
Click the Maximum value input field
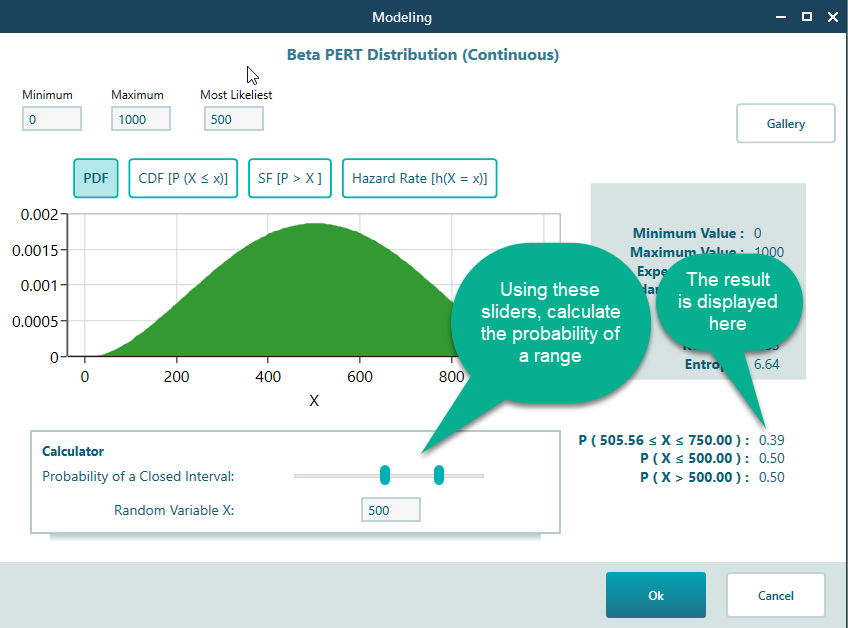click(x=141, y=119)
